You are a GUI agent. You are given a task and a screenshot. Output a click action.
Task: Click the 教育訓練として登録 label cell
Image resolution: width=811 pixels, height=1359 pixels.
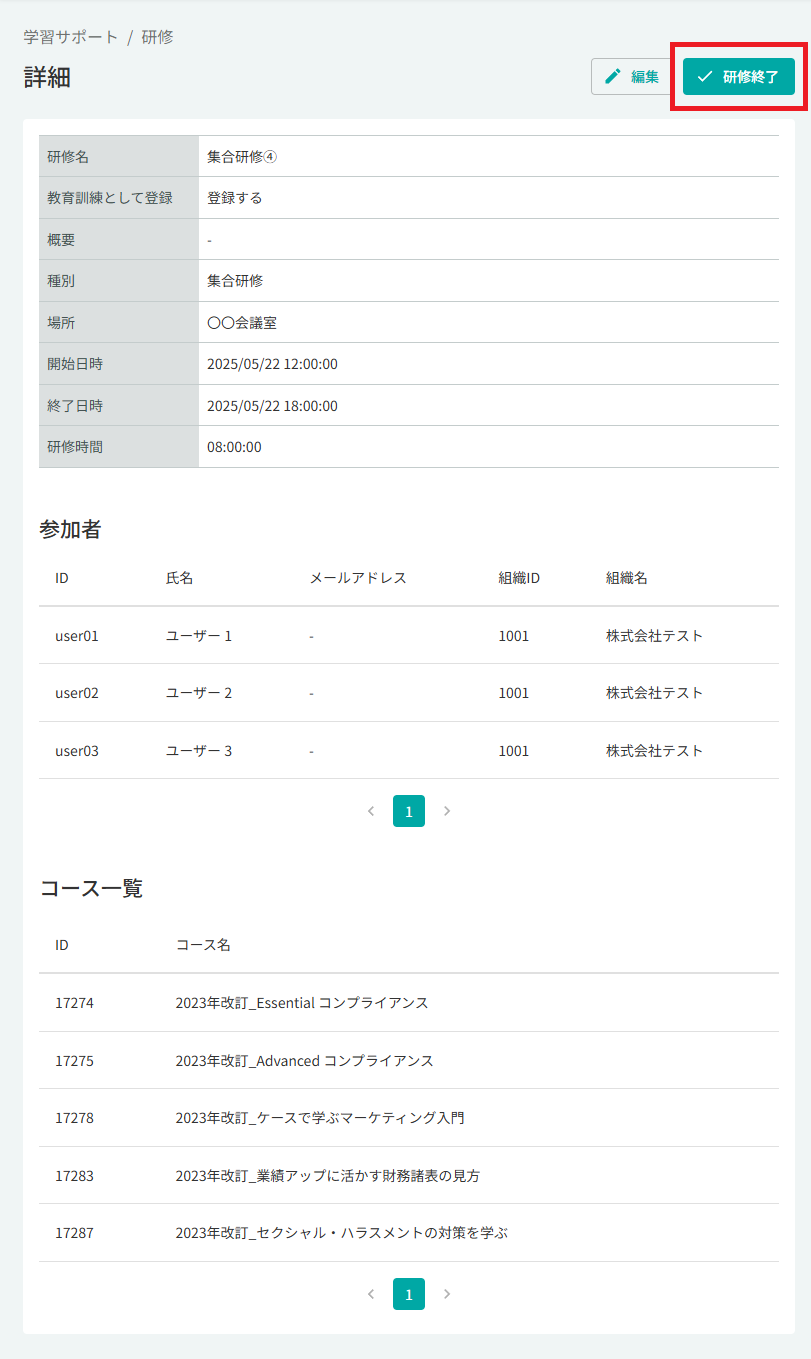coord(119,198)
